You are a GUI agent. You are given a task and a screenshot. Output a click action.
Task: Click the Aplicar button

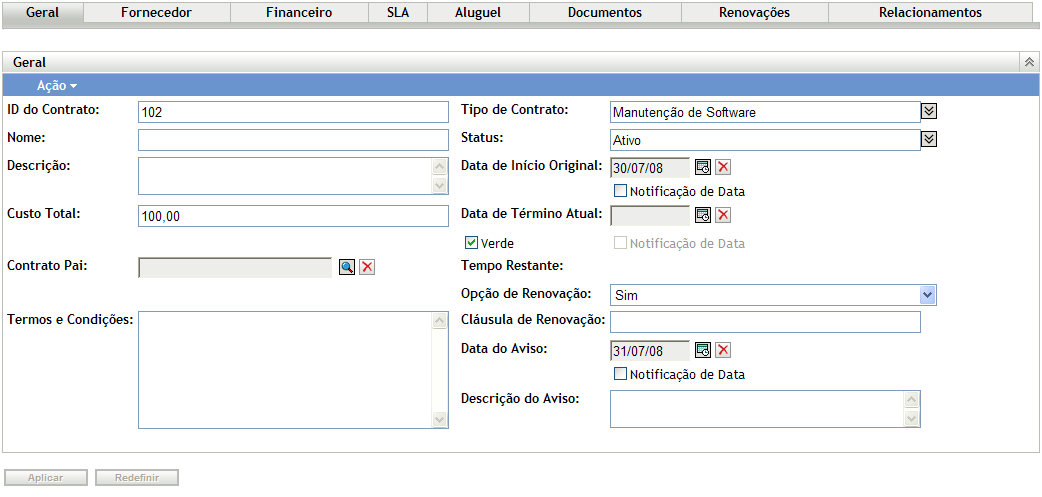pyautogui.click(x=46, y=478)
